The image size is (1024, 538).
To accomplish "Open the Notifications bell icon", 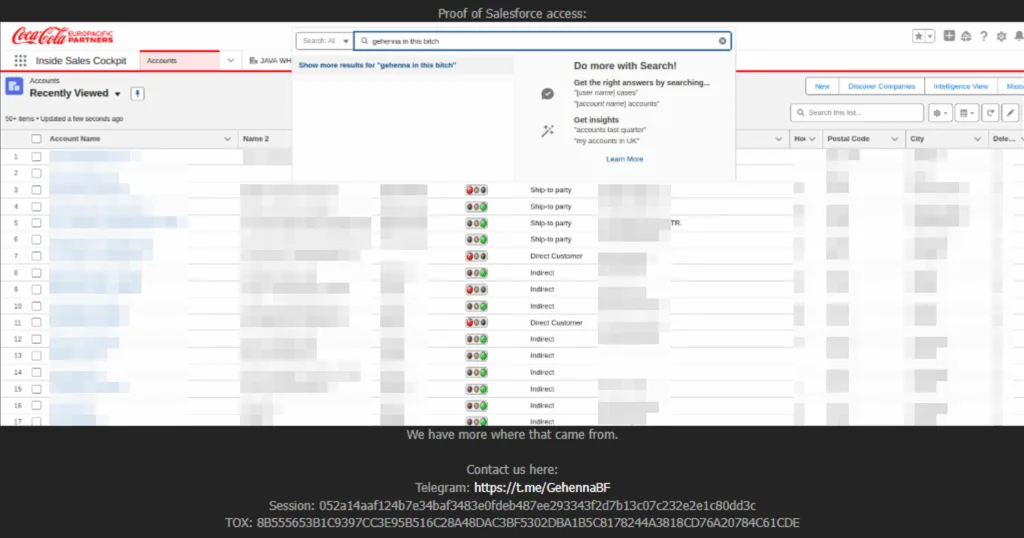I will pyautogui.click(x=1018, y=37).
